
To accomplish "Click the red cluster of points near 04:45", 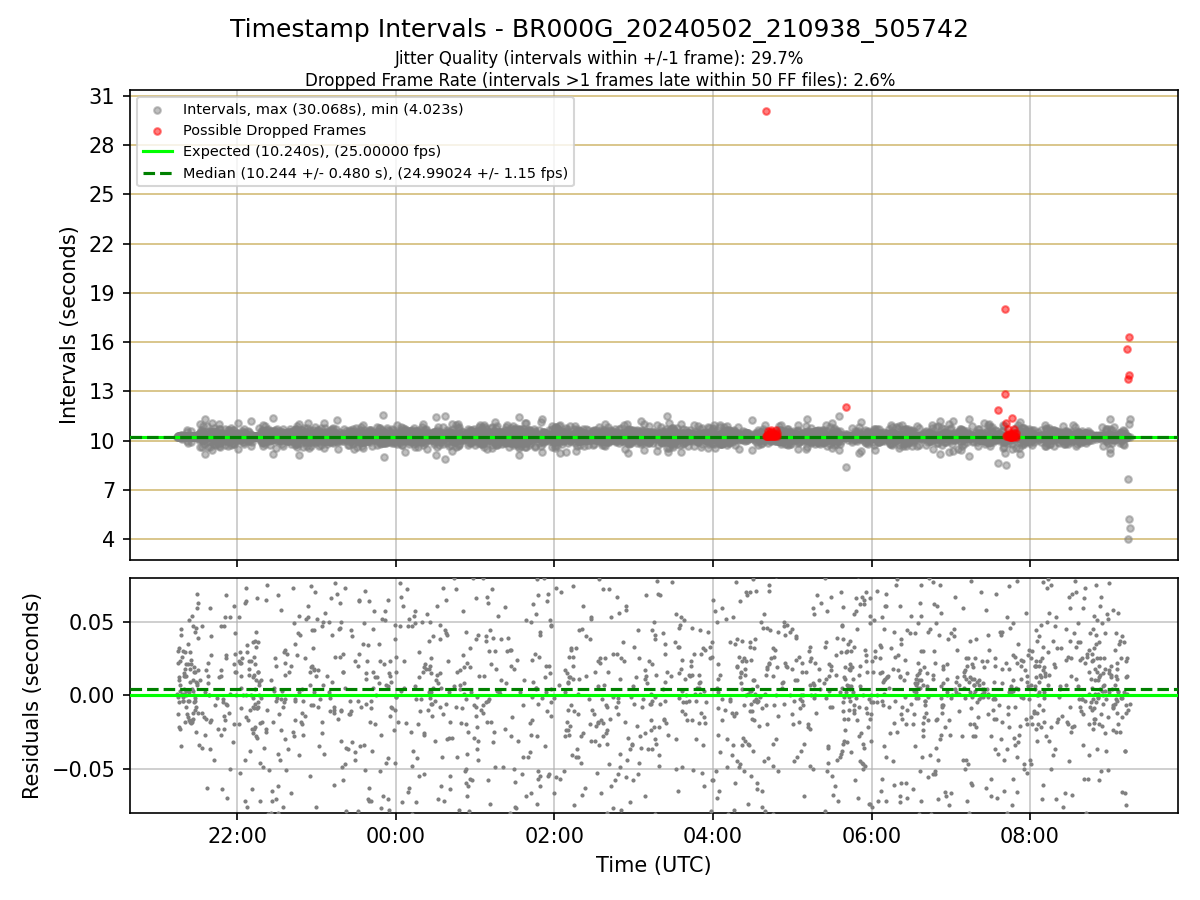I will (771, 434).
